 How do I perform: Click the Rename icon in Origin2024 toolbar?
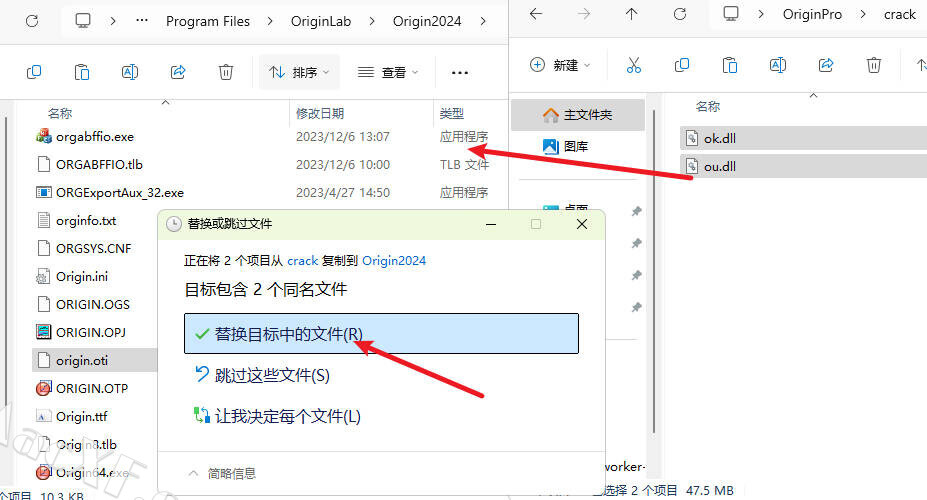(129, 72)
